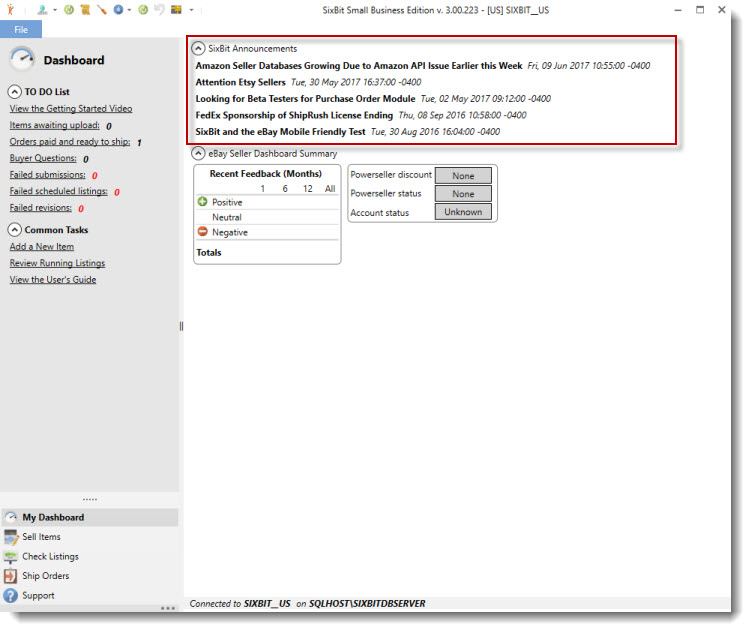Click the Dashboard gauge icon in the sidebar header
The image size is (752, 633).
click(22, 59)
